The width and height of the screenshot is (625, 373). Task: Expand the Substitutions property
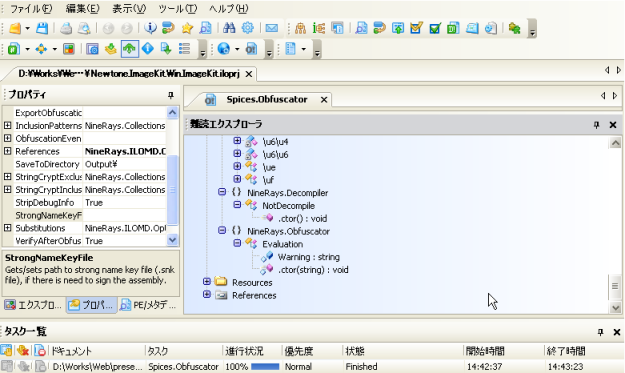(8, 228)
